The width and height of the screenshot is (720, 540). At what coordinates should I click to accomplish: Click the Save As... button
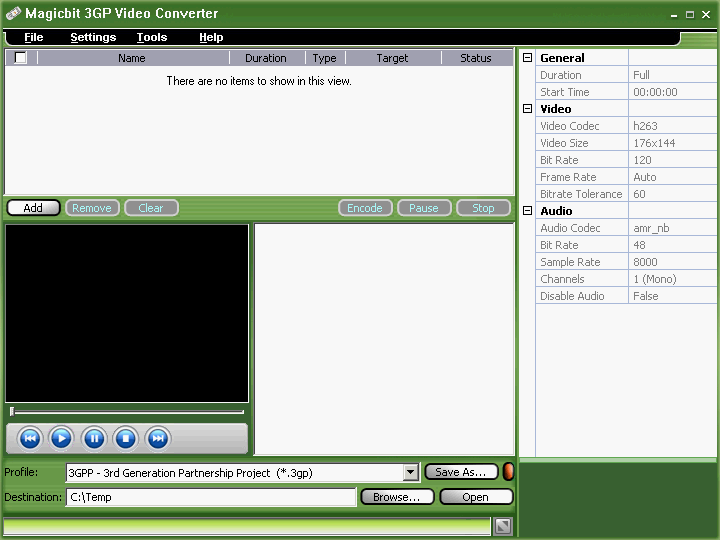click(x=461, y=472)
